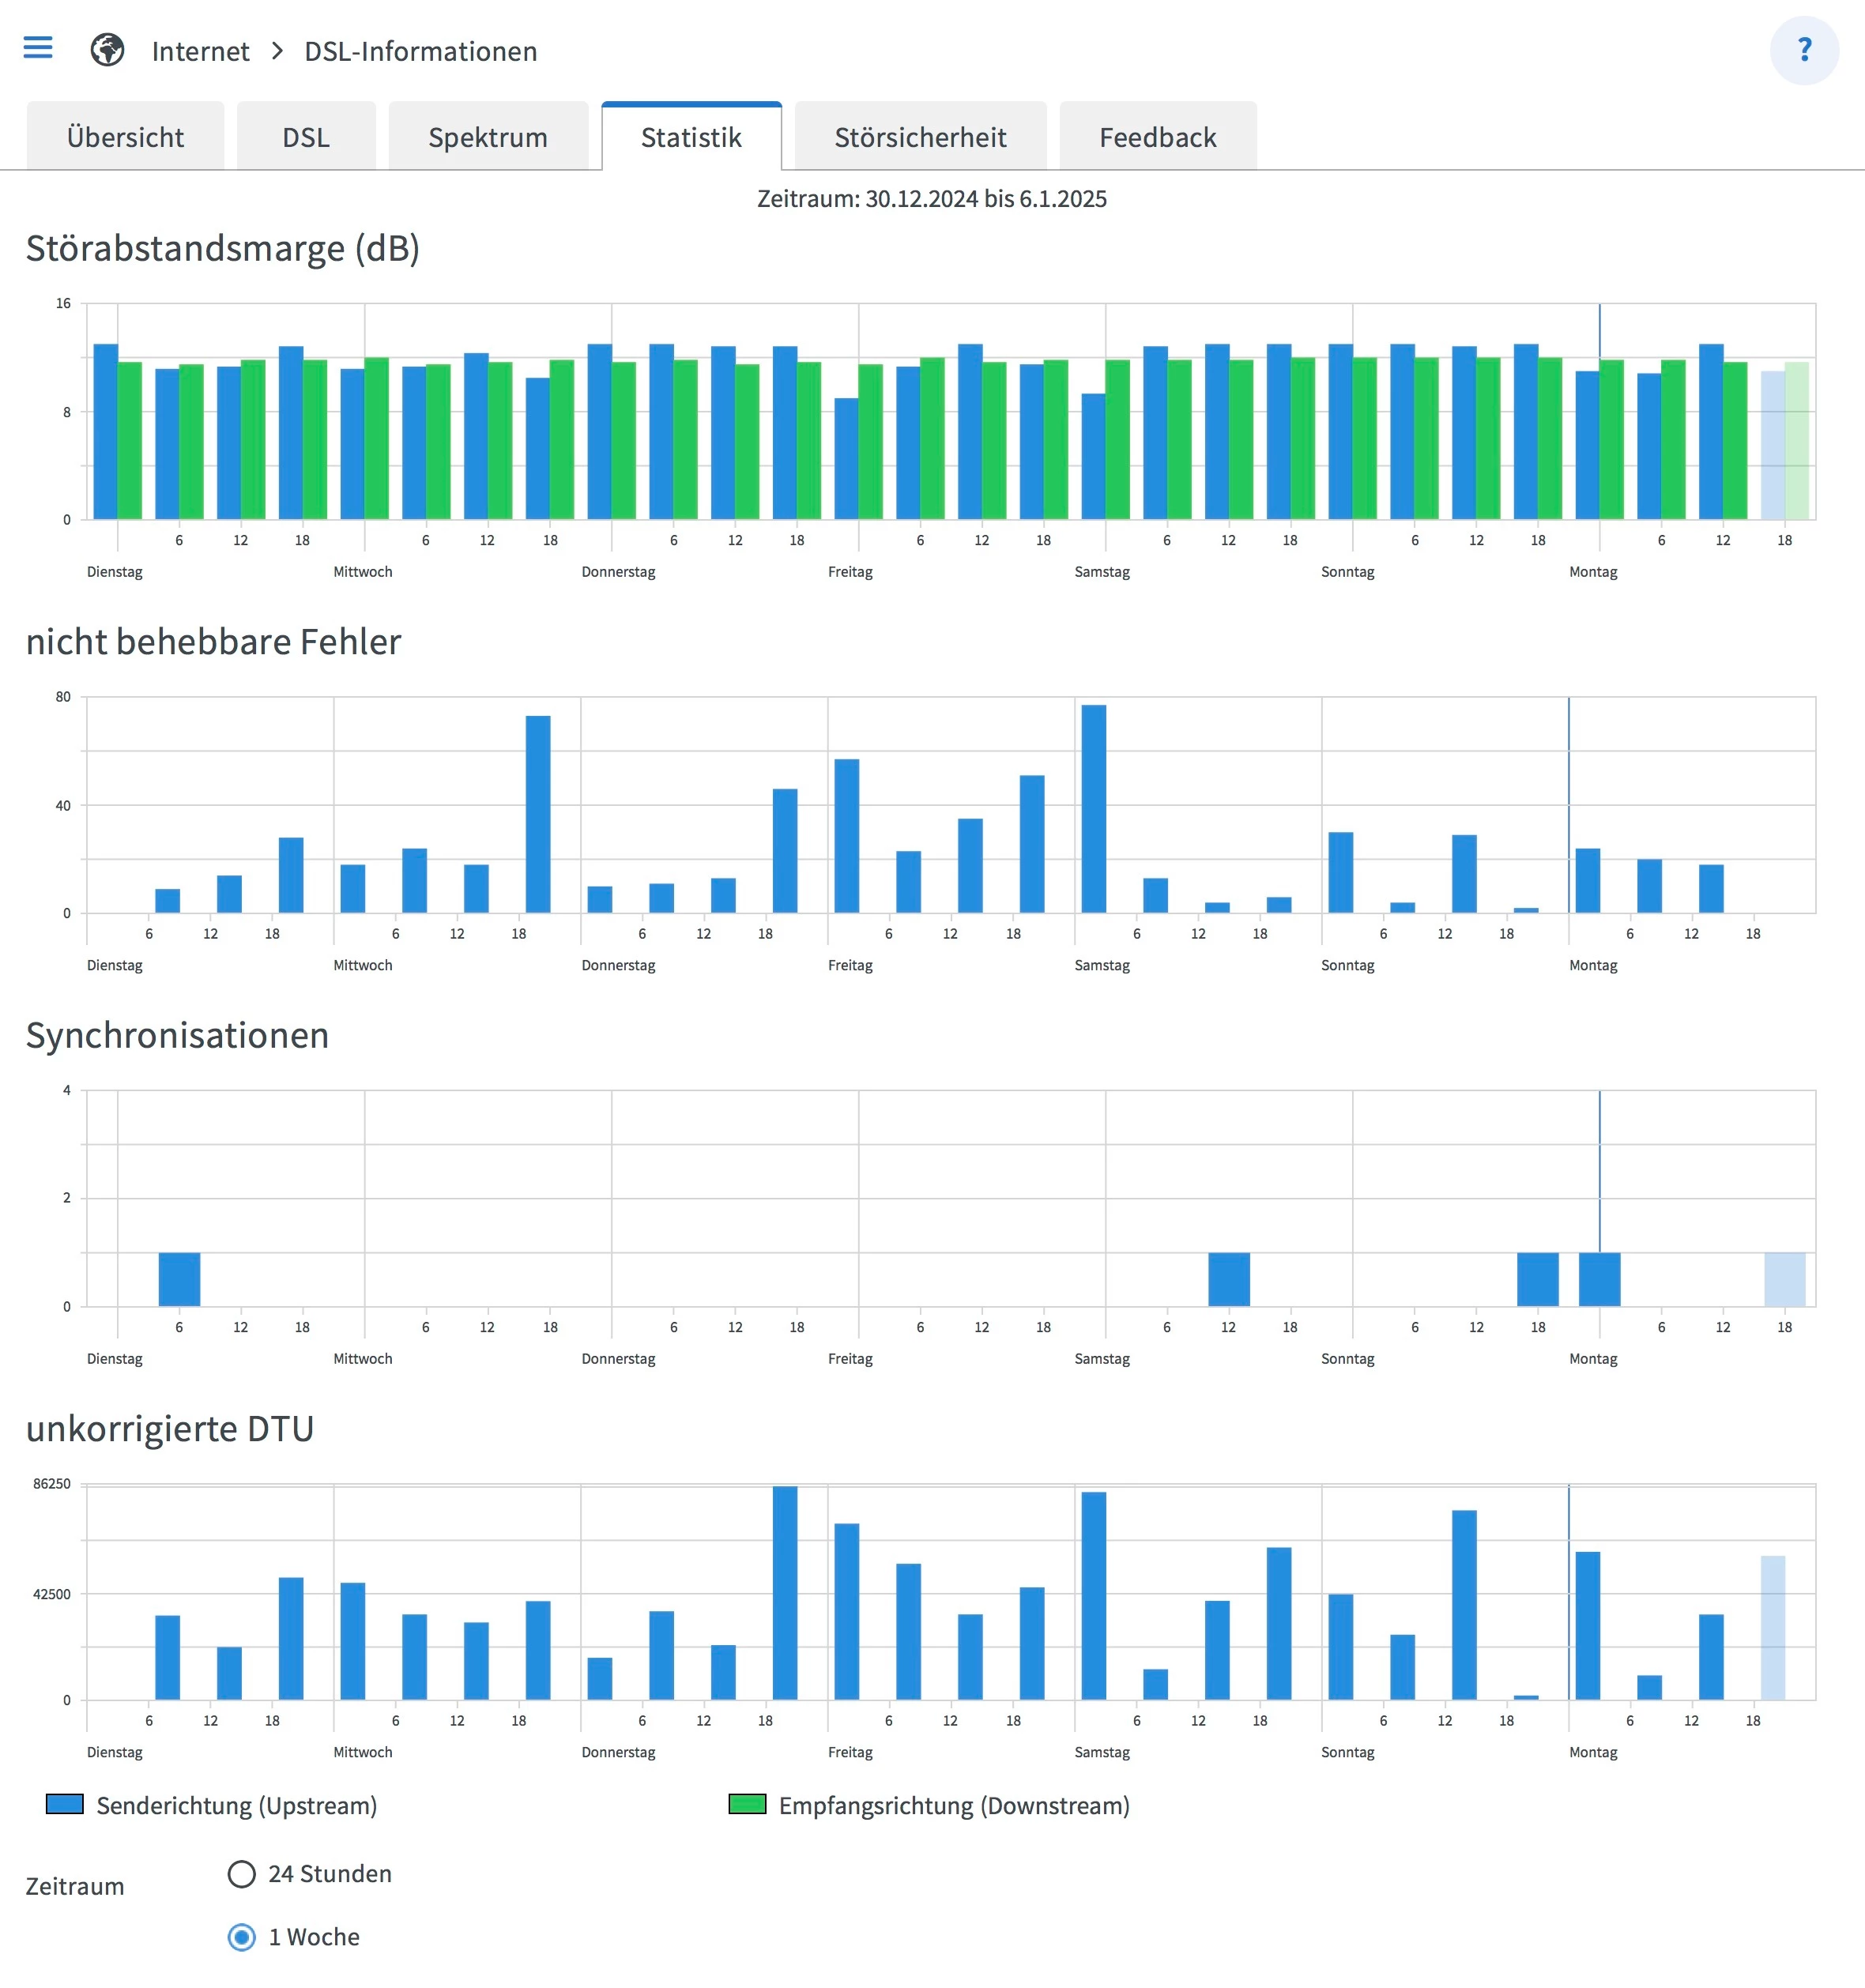Click the Empfangsrichtung (Downstream) legend label
The image size is (1865, 1988).
[x=953, y=1805]
